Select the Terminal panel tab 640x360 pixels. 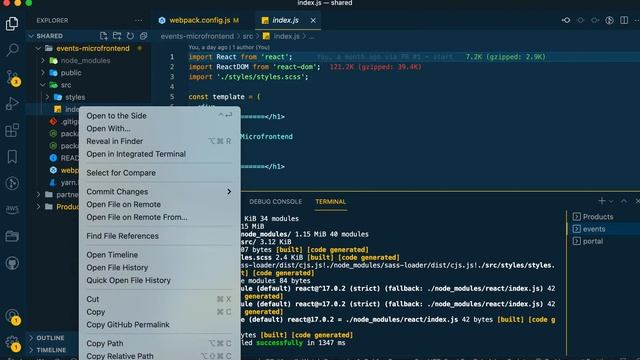tap(330, 202)
